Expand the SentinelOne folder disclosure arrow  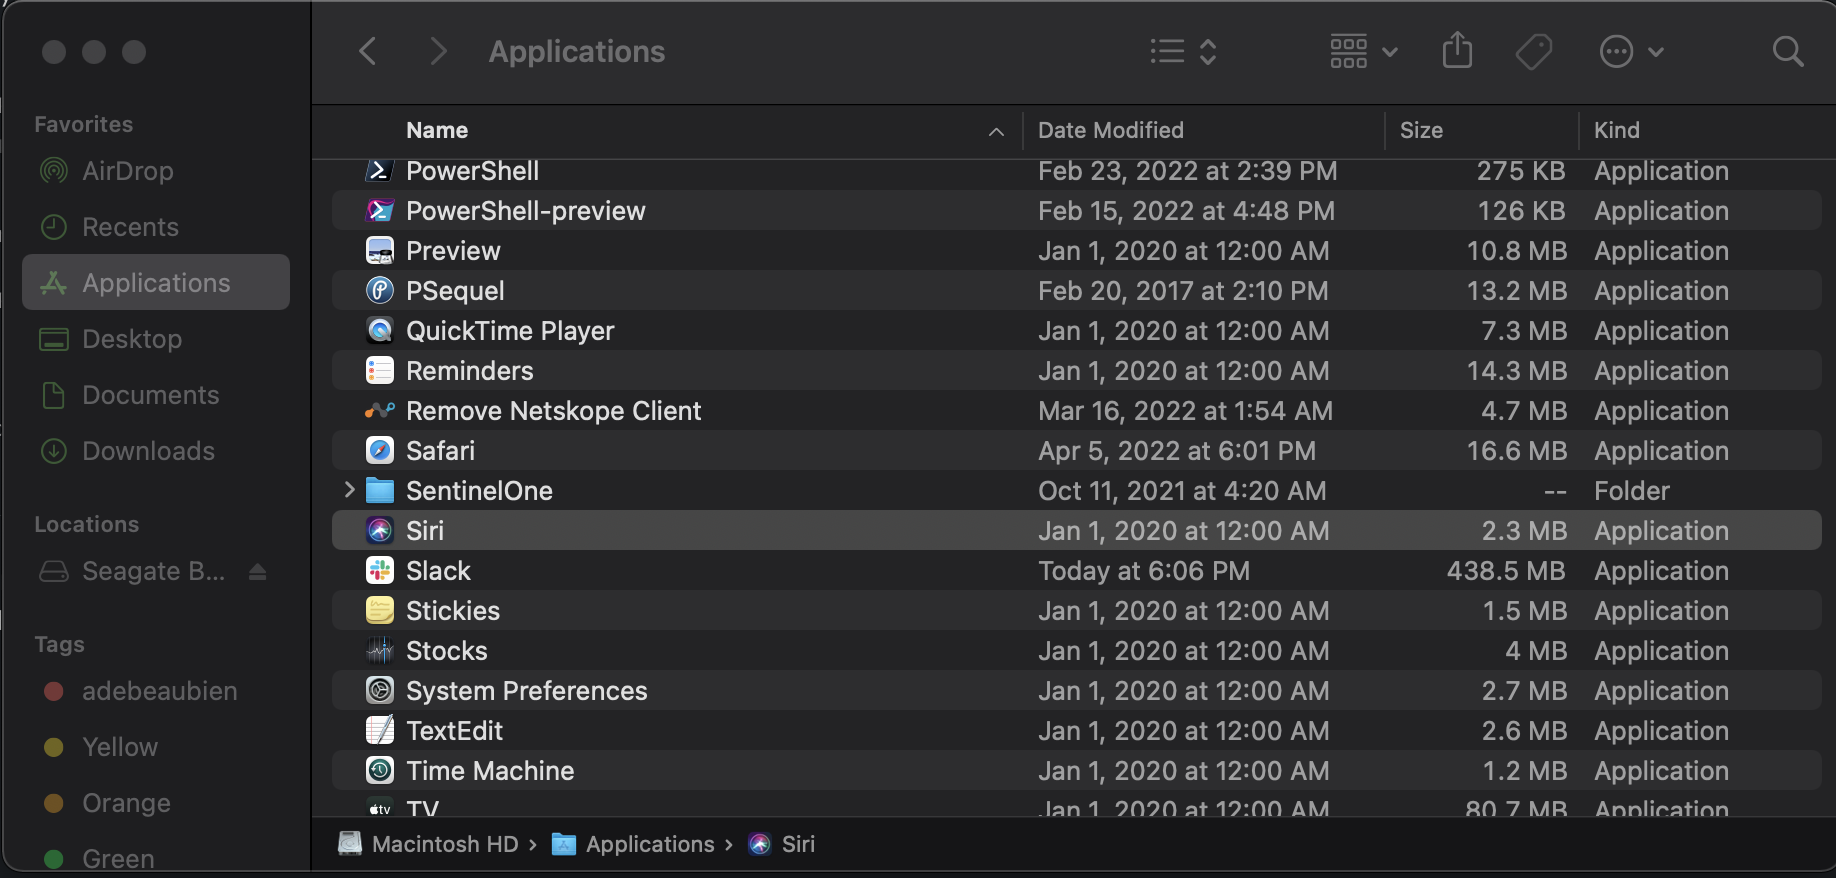point(349,490)
